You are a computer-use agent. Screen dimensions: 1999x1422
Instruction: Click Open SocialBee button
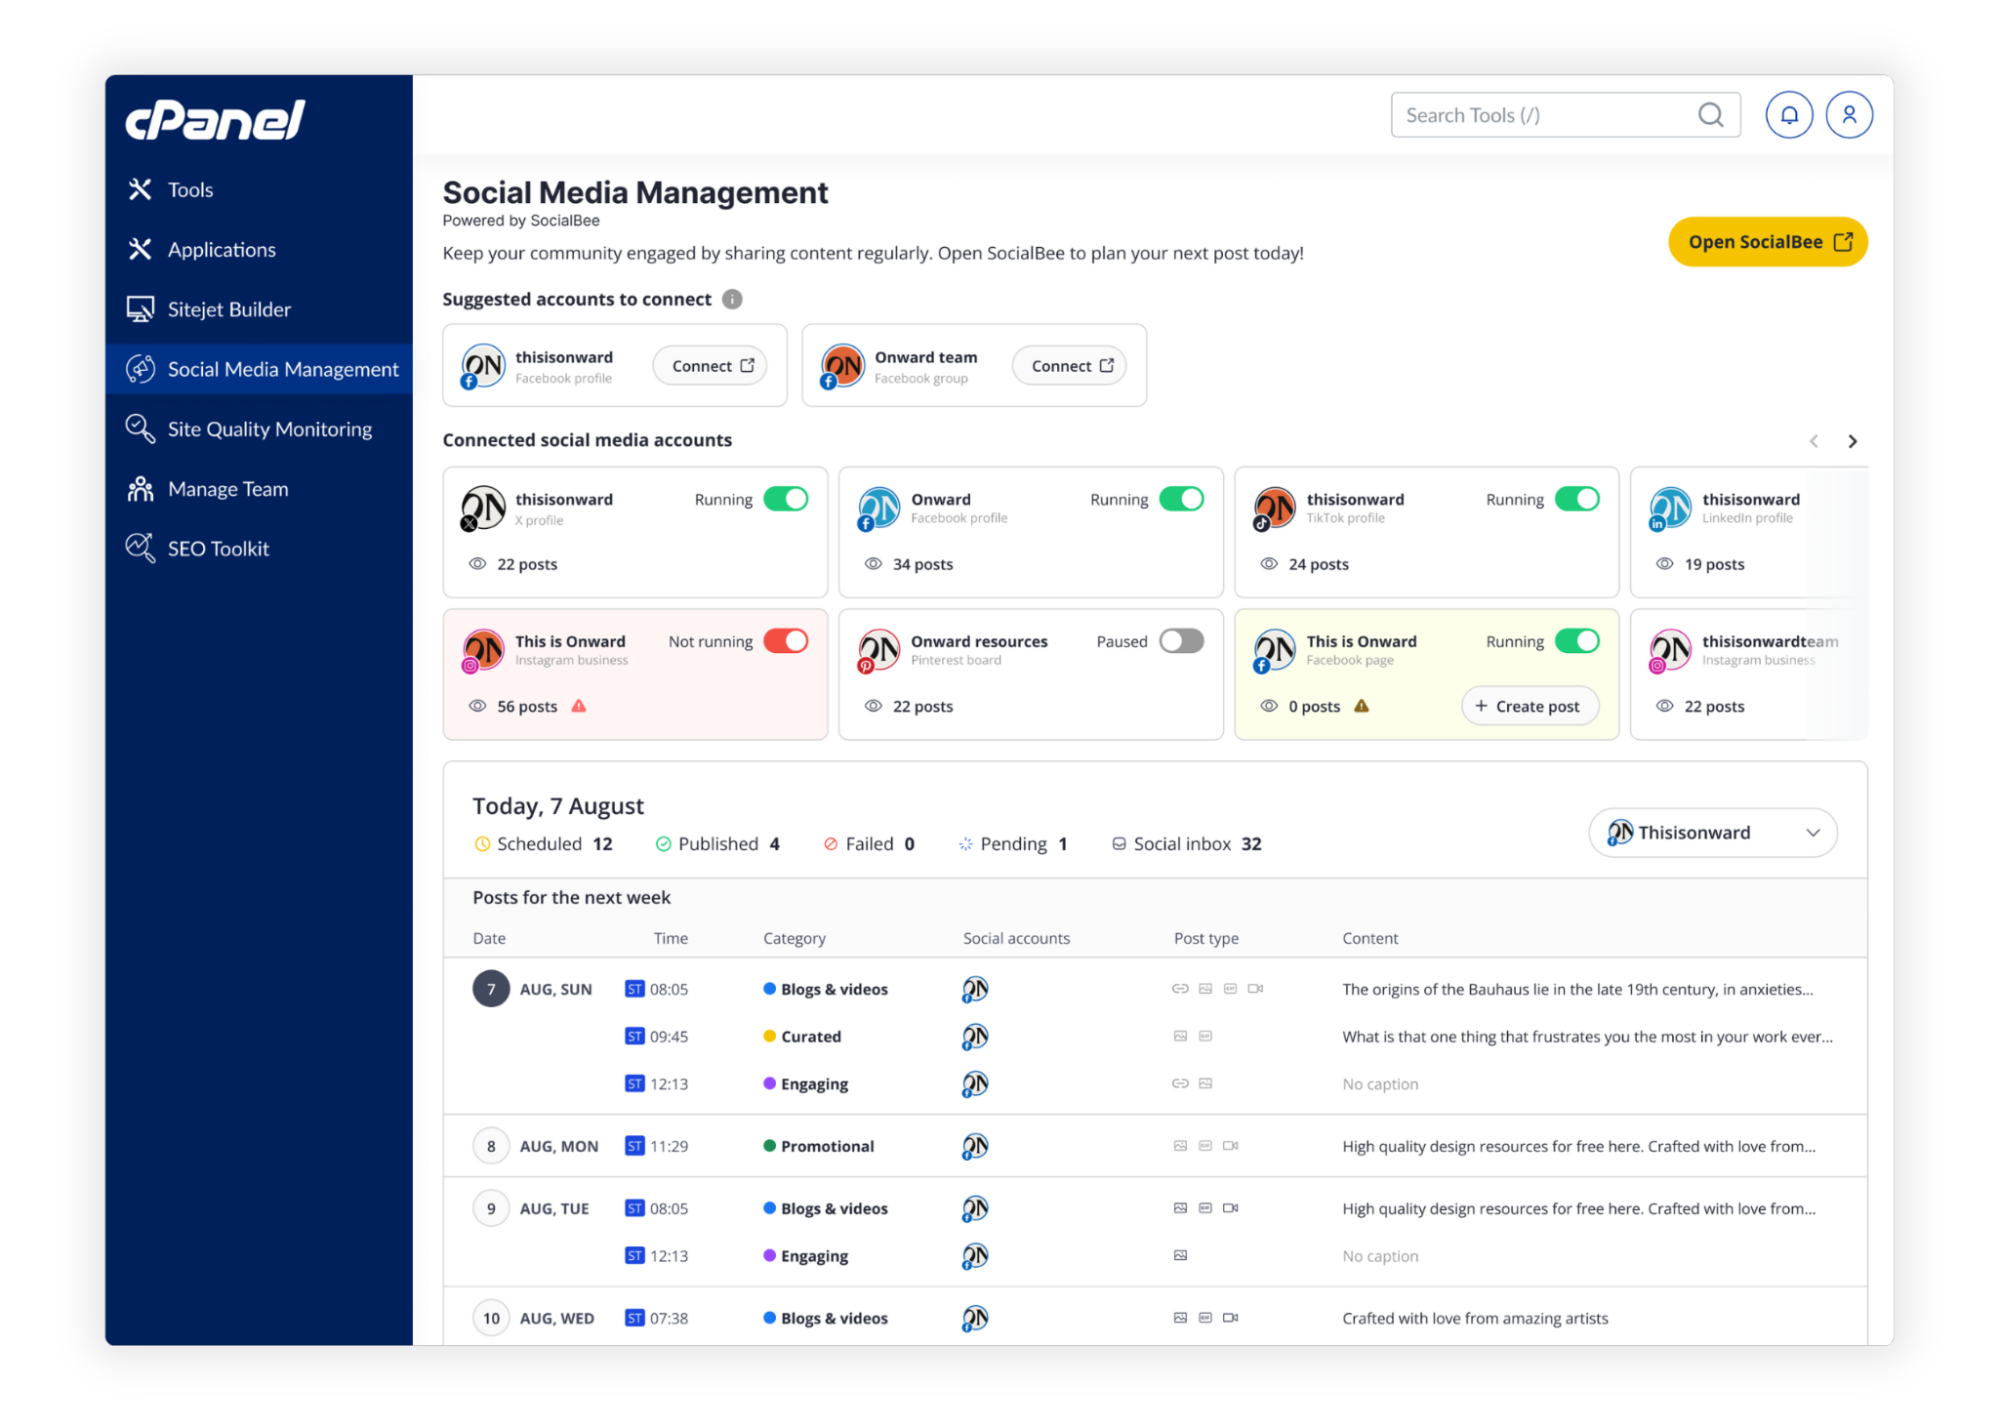(1768, 242)
